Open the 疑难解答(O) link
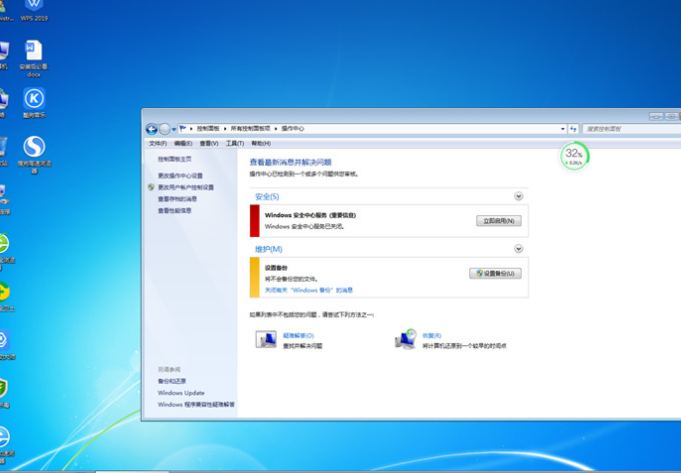681x473 pixels. [298, 335]
